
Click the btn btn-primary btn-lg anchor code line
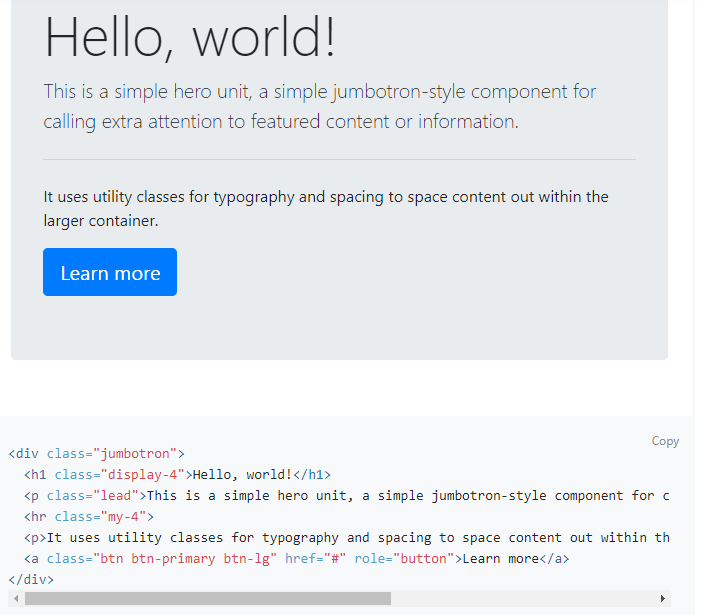pyautogui.click(x=297, y=559)
